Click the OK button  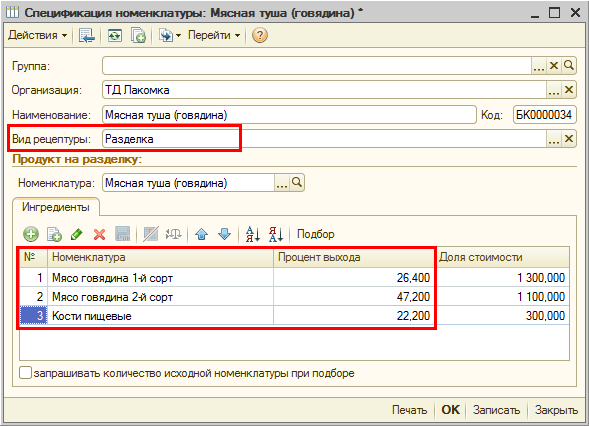450,409
